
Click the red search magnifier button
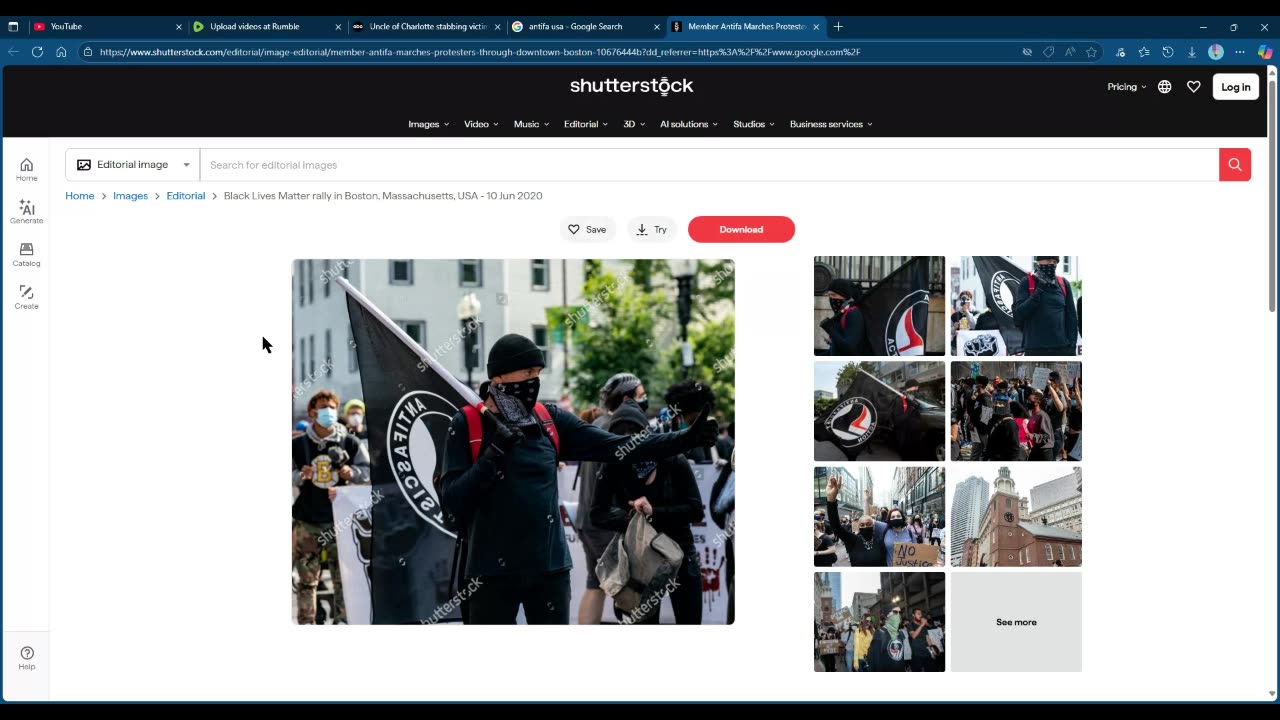click(1234, 165)
